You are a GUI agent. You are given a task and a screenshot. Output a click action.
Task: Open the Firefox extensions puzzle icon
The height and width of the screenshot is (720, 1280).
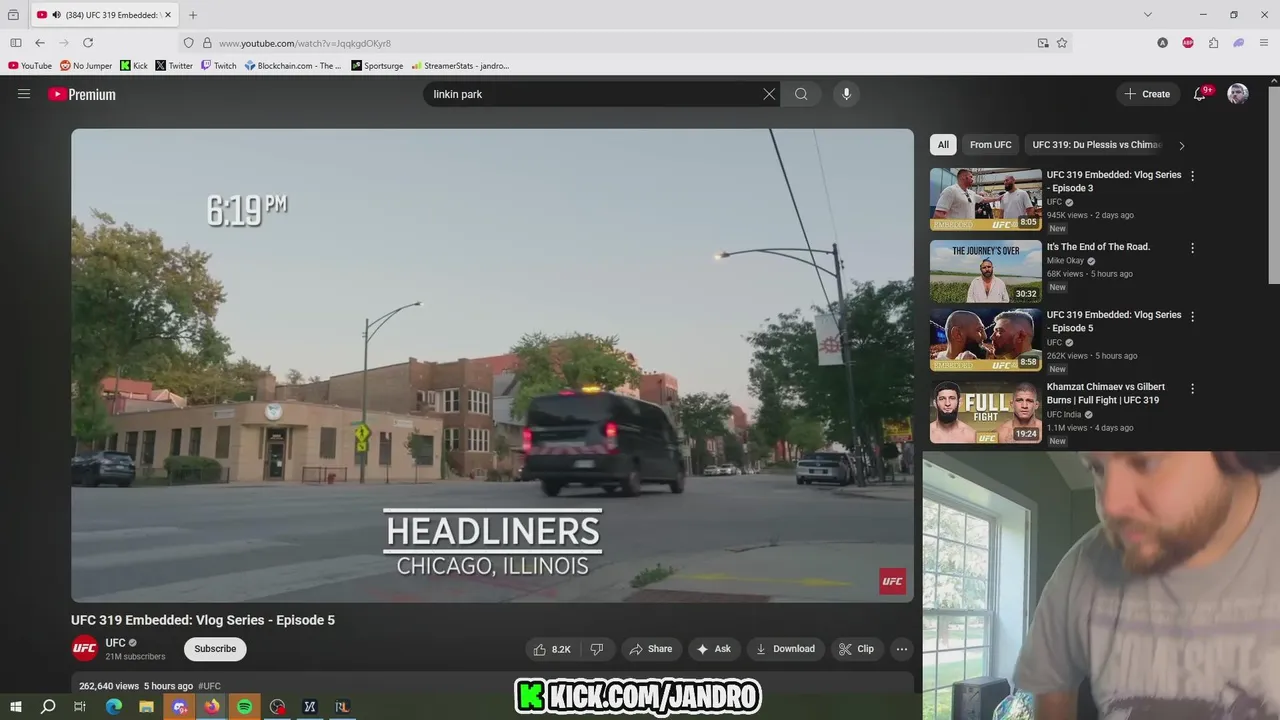coord(1213,43)
